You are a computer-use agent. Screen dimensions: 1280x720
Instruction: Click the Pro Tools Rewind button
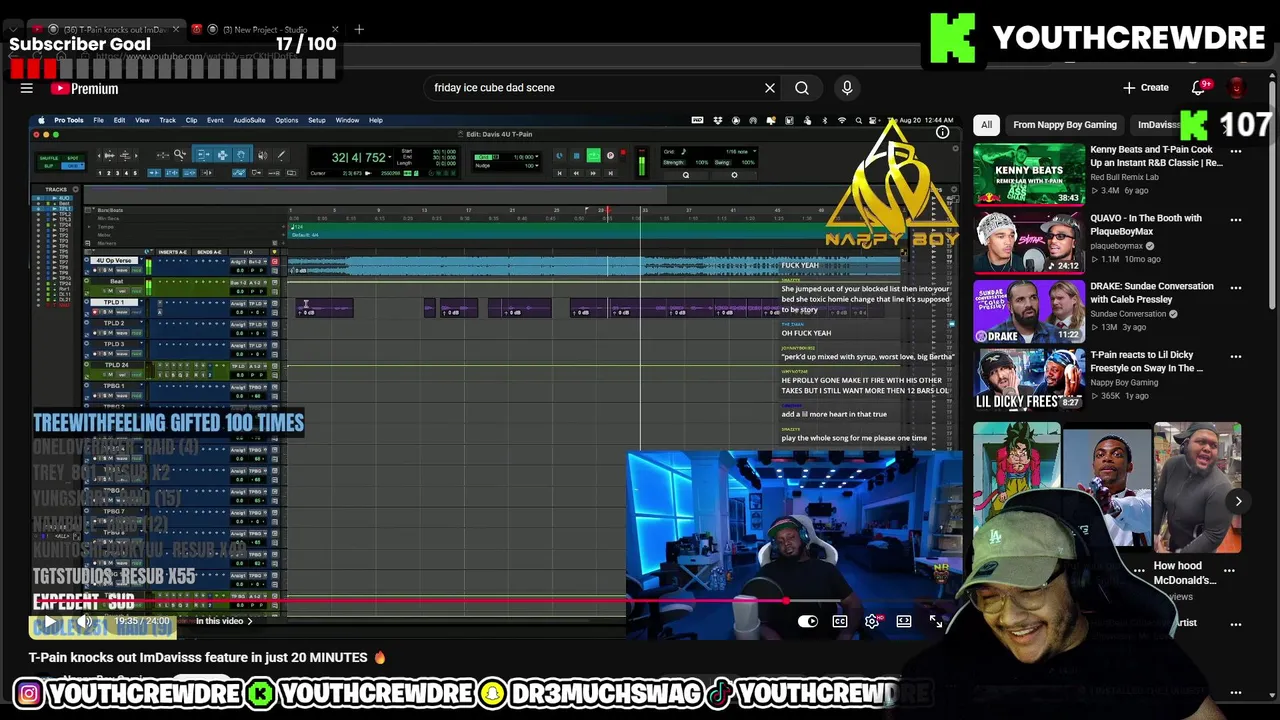click(x=576, y=173)
